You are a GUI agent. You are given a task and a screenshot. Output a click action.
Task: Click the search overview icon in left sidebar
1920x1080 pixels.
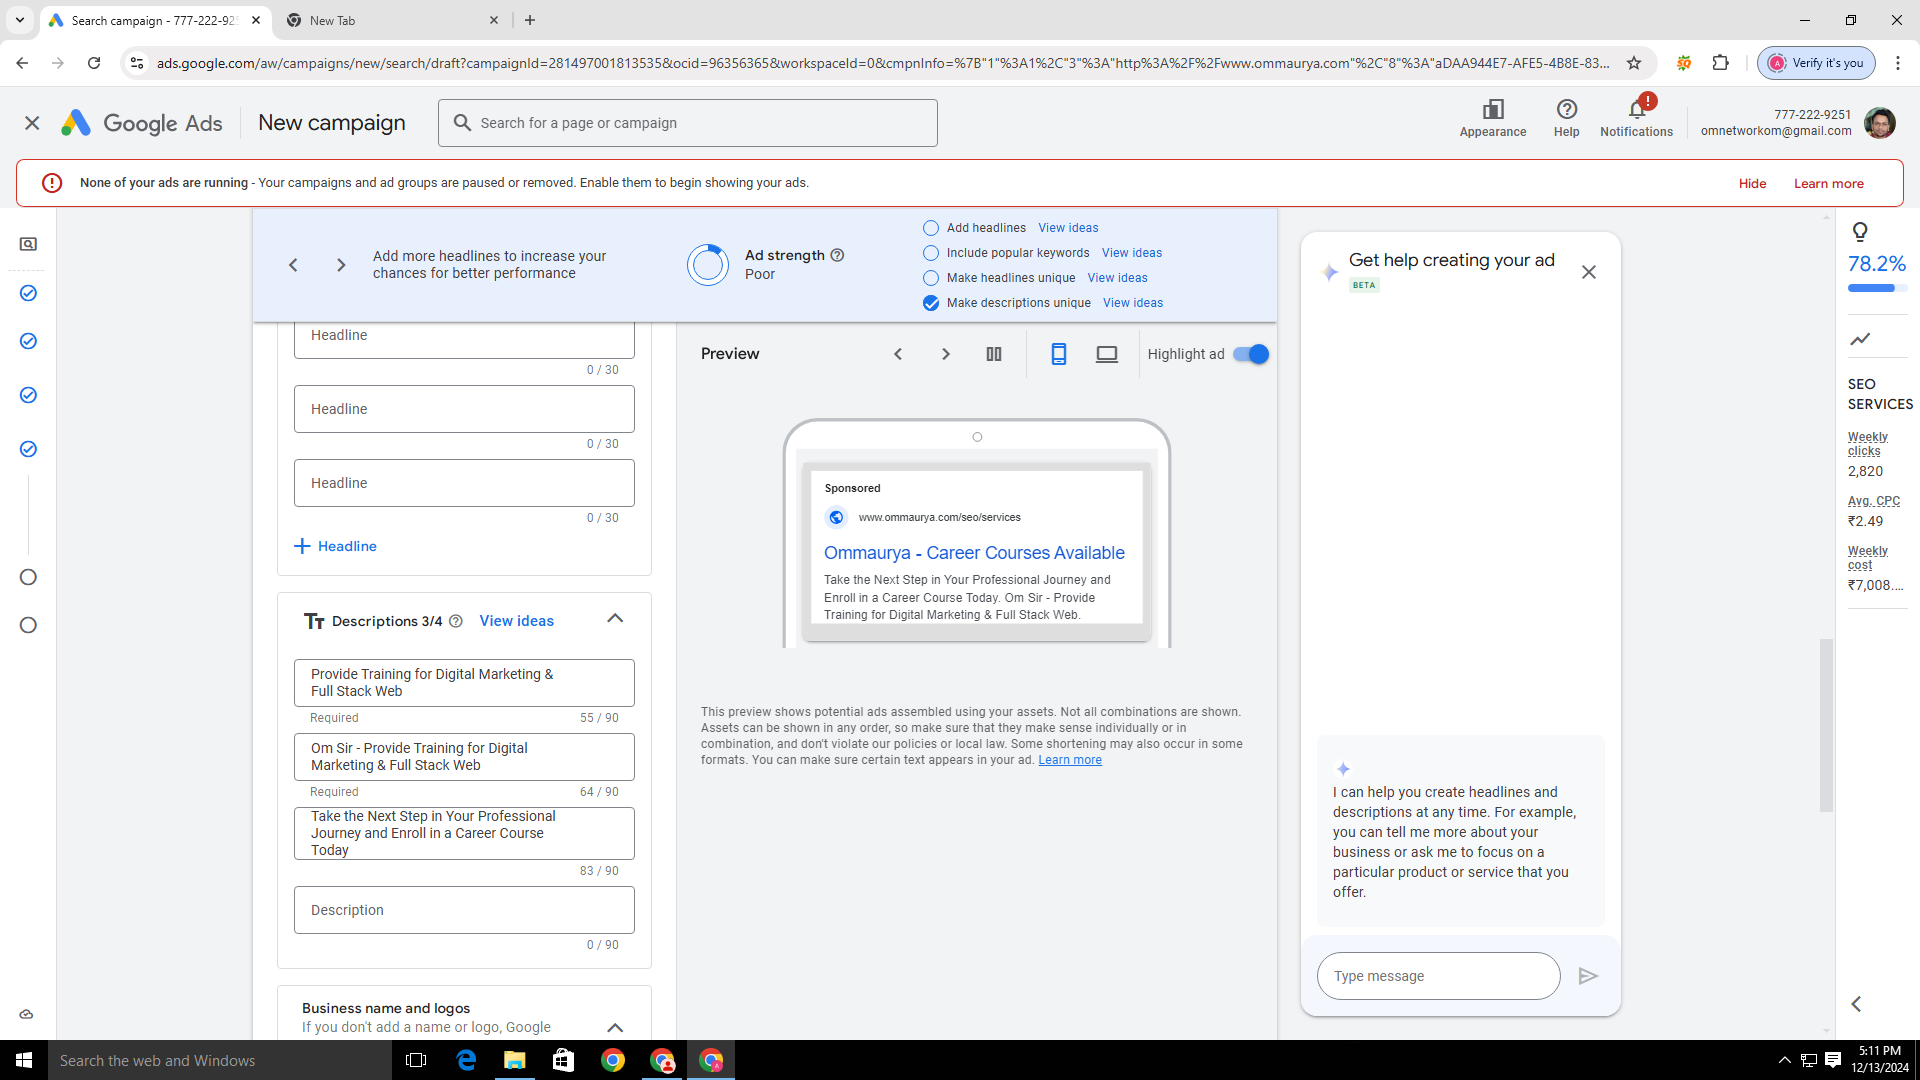28,244
